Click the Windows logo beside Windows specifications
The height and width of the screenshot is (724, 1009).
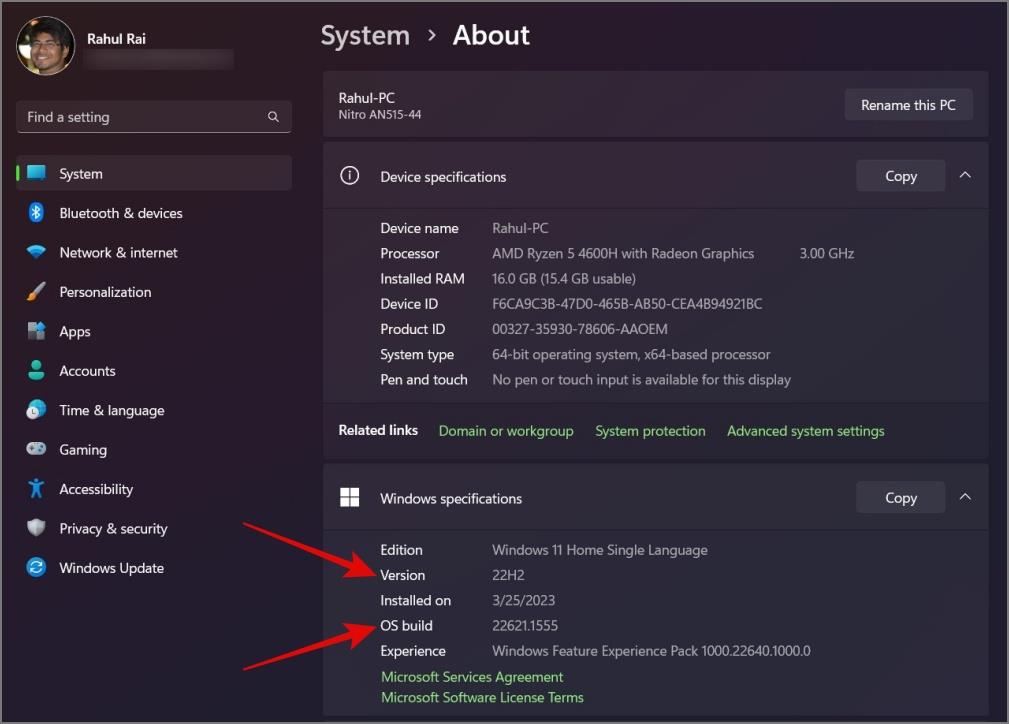(349, 497)
